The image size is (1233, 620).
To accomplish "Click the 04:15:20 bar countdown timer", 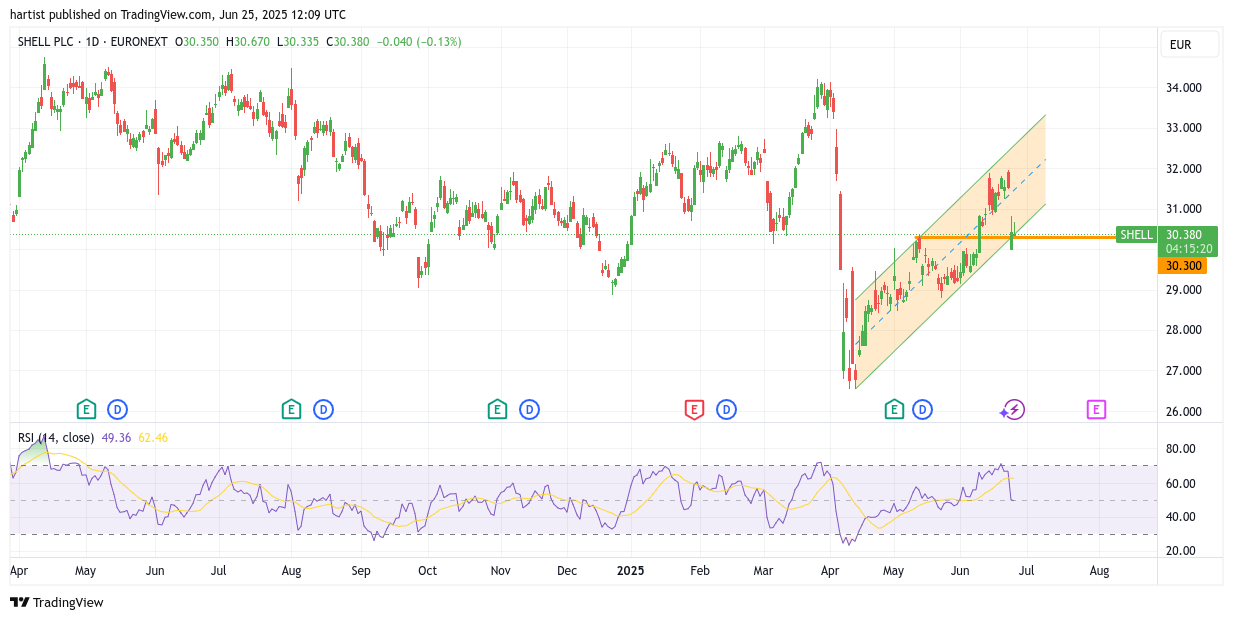I will click(1188, 248).
